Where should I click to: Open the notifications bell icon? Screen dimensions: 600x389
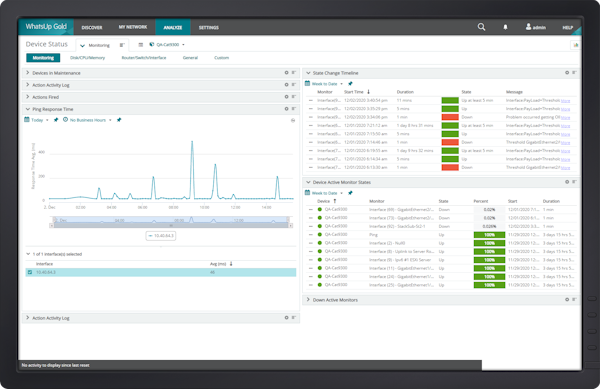tap(505, 27)
